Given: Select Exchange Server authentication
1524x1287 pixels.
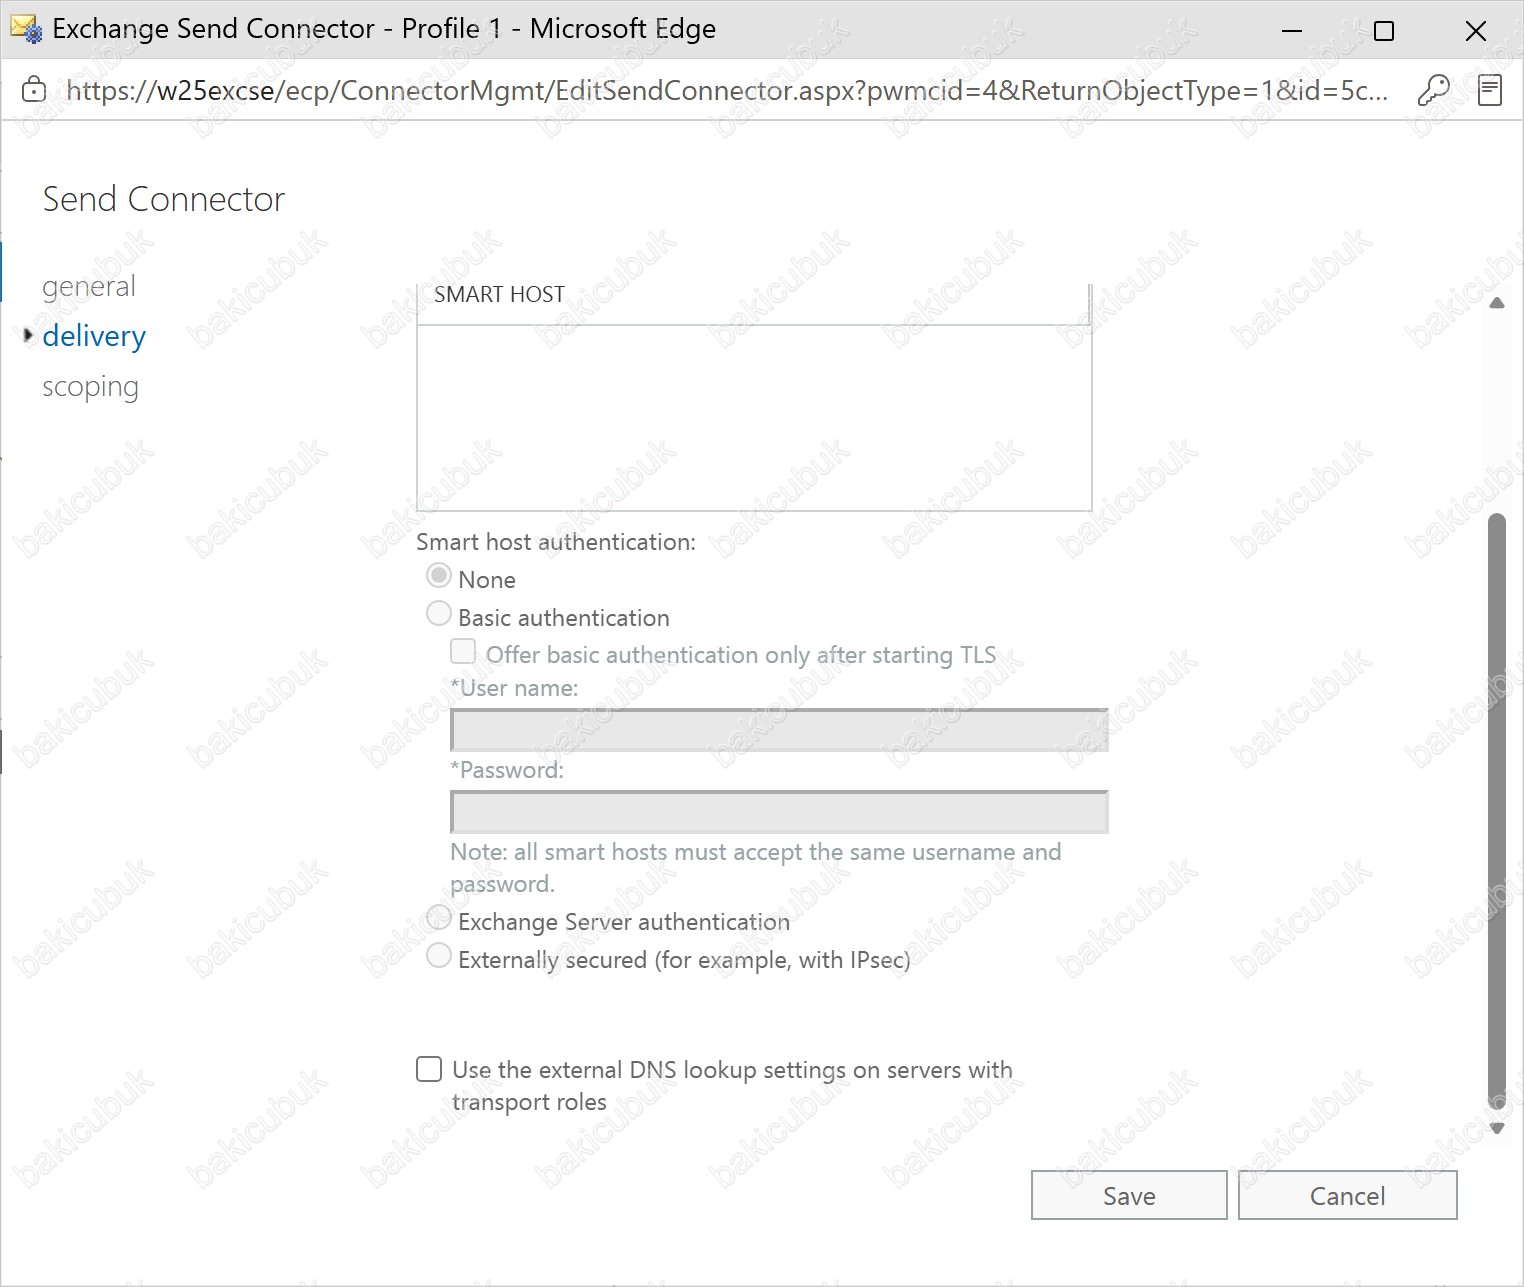Looking at the screenshot, I should [438, 917].
